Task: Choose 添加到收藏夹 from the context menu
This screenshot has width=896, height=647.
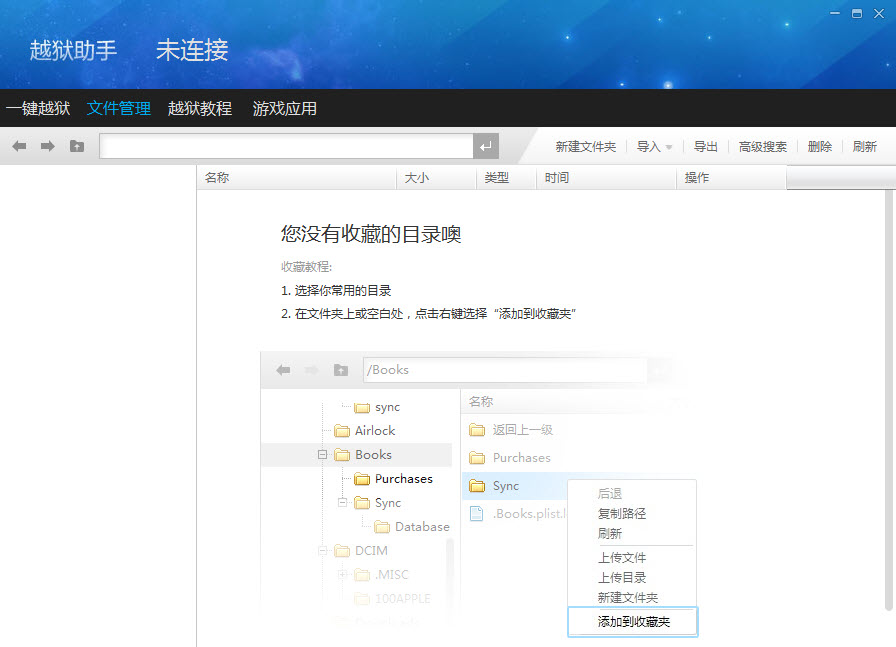Action: click(x=632, y=621)
